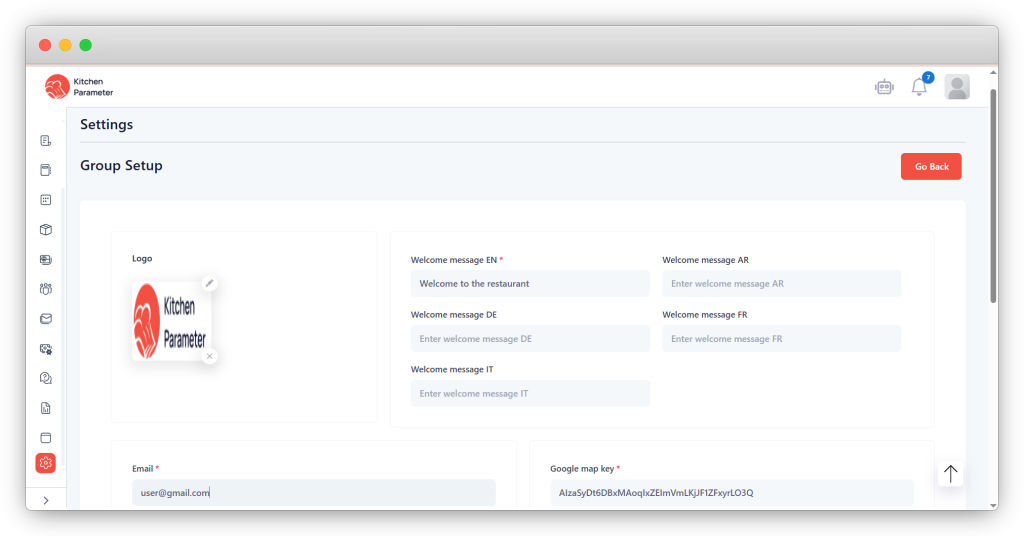Image resolution: width=1024 pixels, height=536 pixels.
Task: Click the Kitchen Parameter logo in header
Action: [x=80, y=87]
